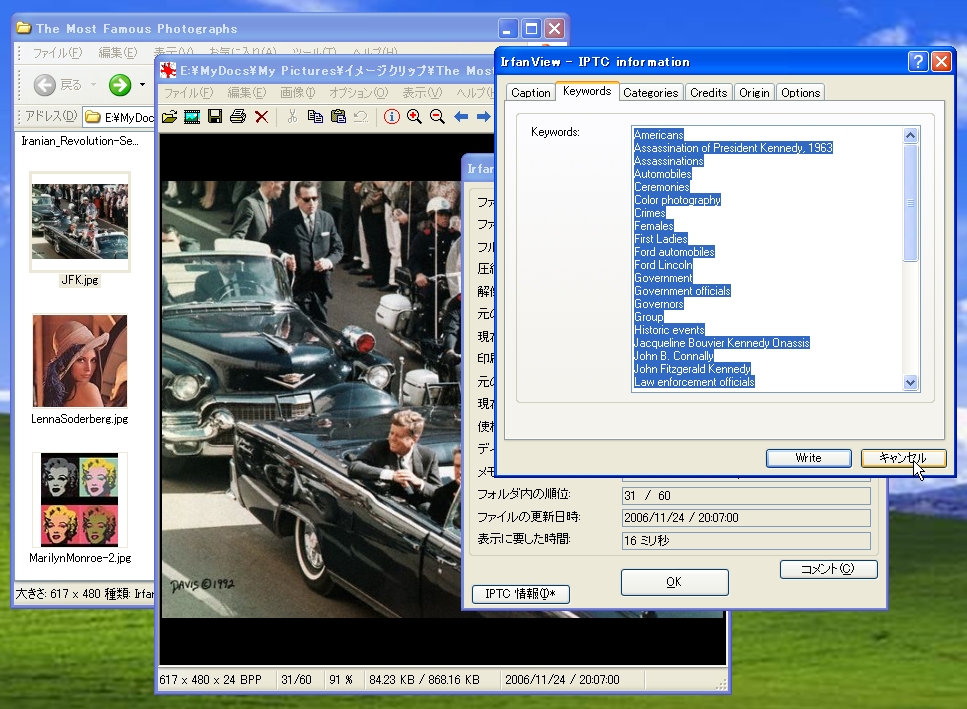Image resolution: width=967 pixels, height=709 pixels.
Task: Click the Zoom Out magnifier icon
Action: click(x=437, y=116)
